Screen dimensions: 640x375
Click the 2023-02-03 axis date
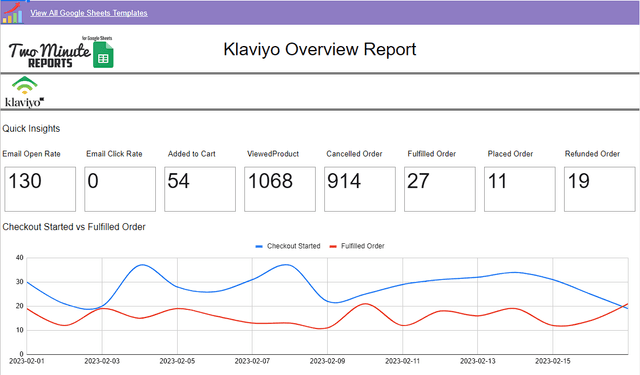coord(102,361)
